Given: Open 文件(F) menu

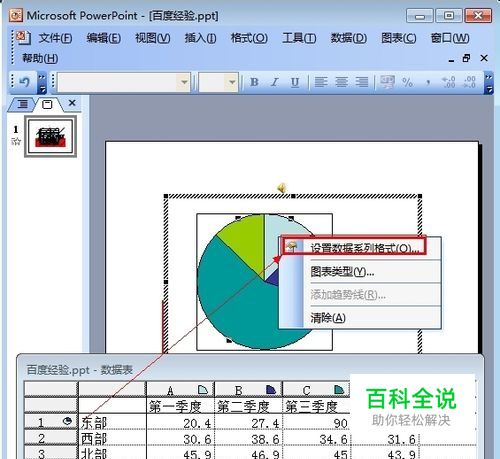Looking at the screenshot, I should click(55, 38).
